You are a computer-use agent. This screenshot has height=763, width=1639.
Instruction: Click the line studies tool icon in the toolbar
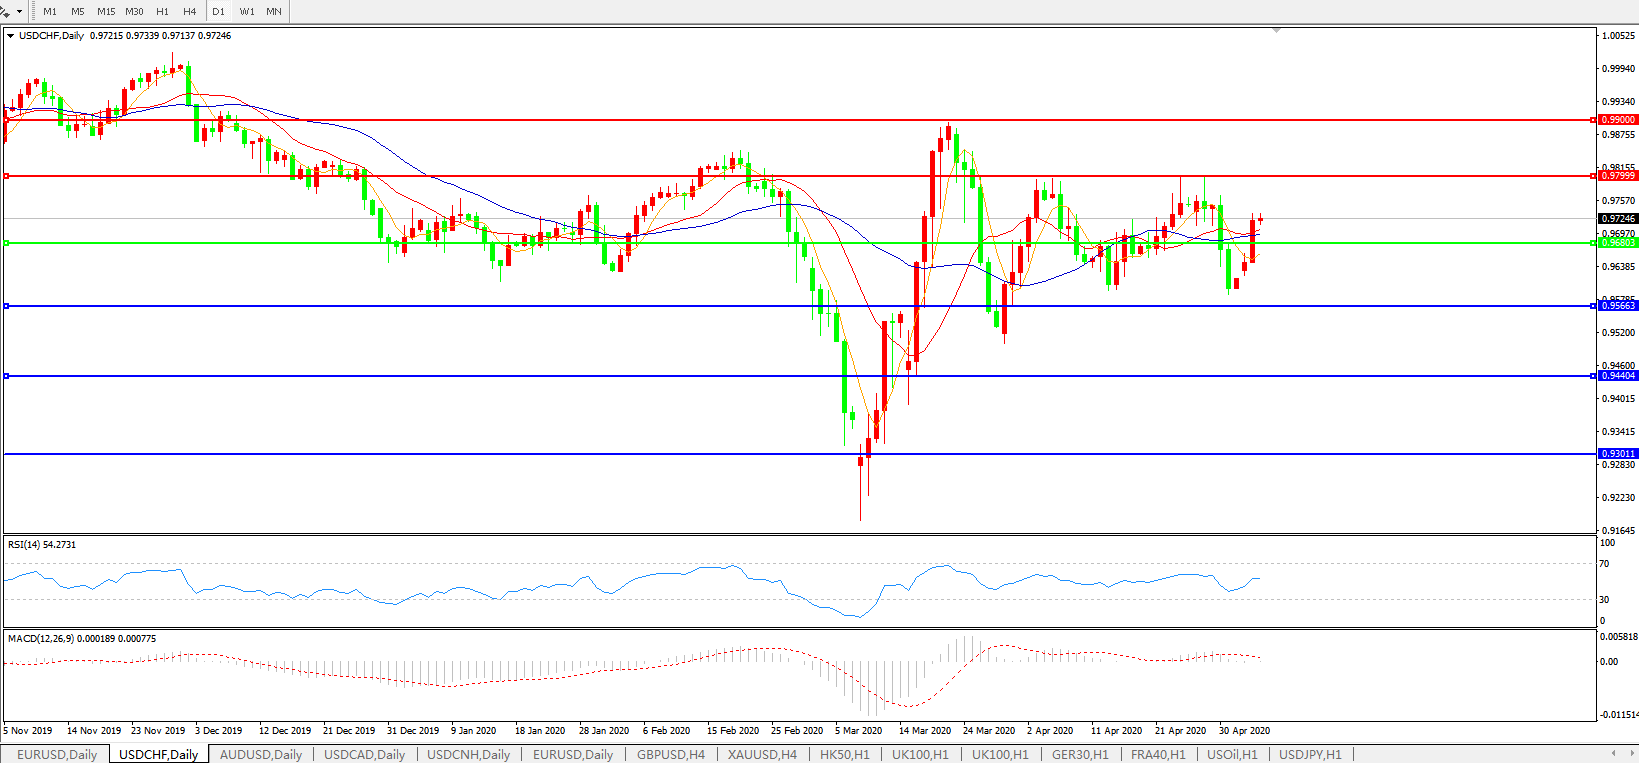(x=6, y=11)
